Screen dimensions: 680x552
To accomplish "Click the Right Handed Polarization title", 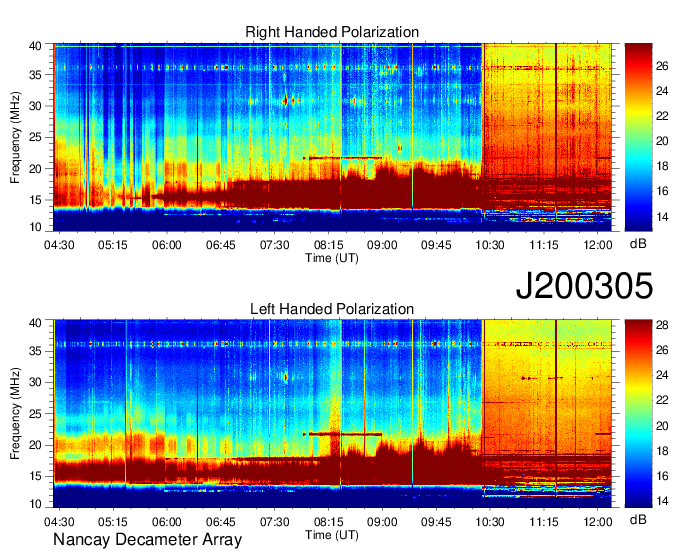I will tap(332, 32).
